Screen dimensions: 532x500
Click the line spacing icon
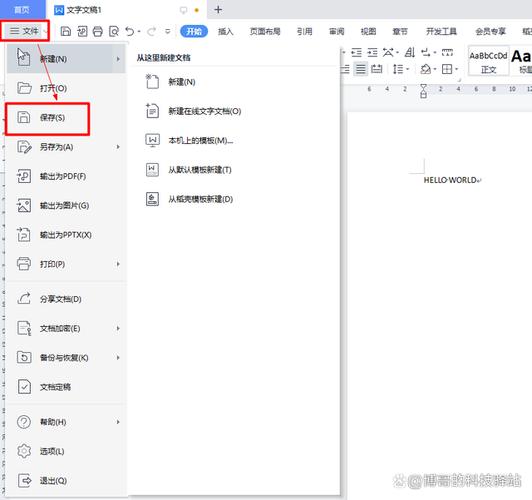pos(398,69)
